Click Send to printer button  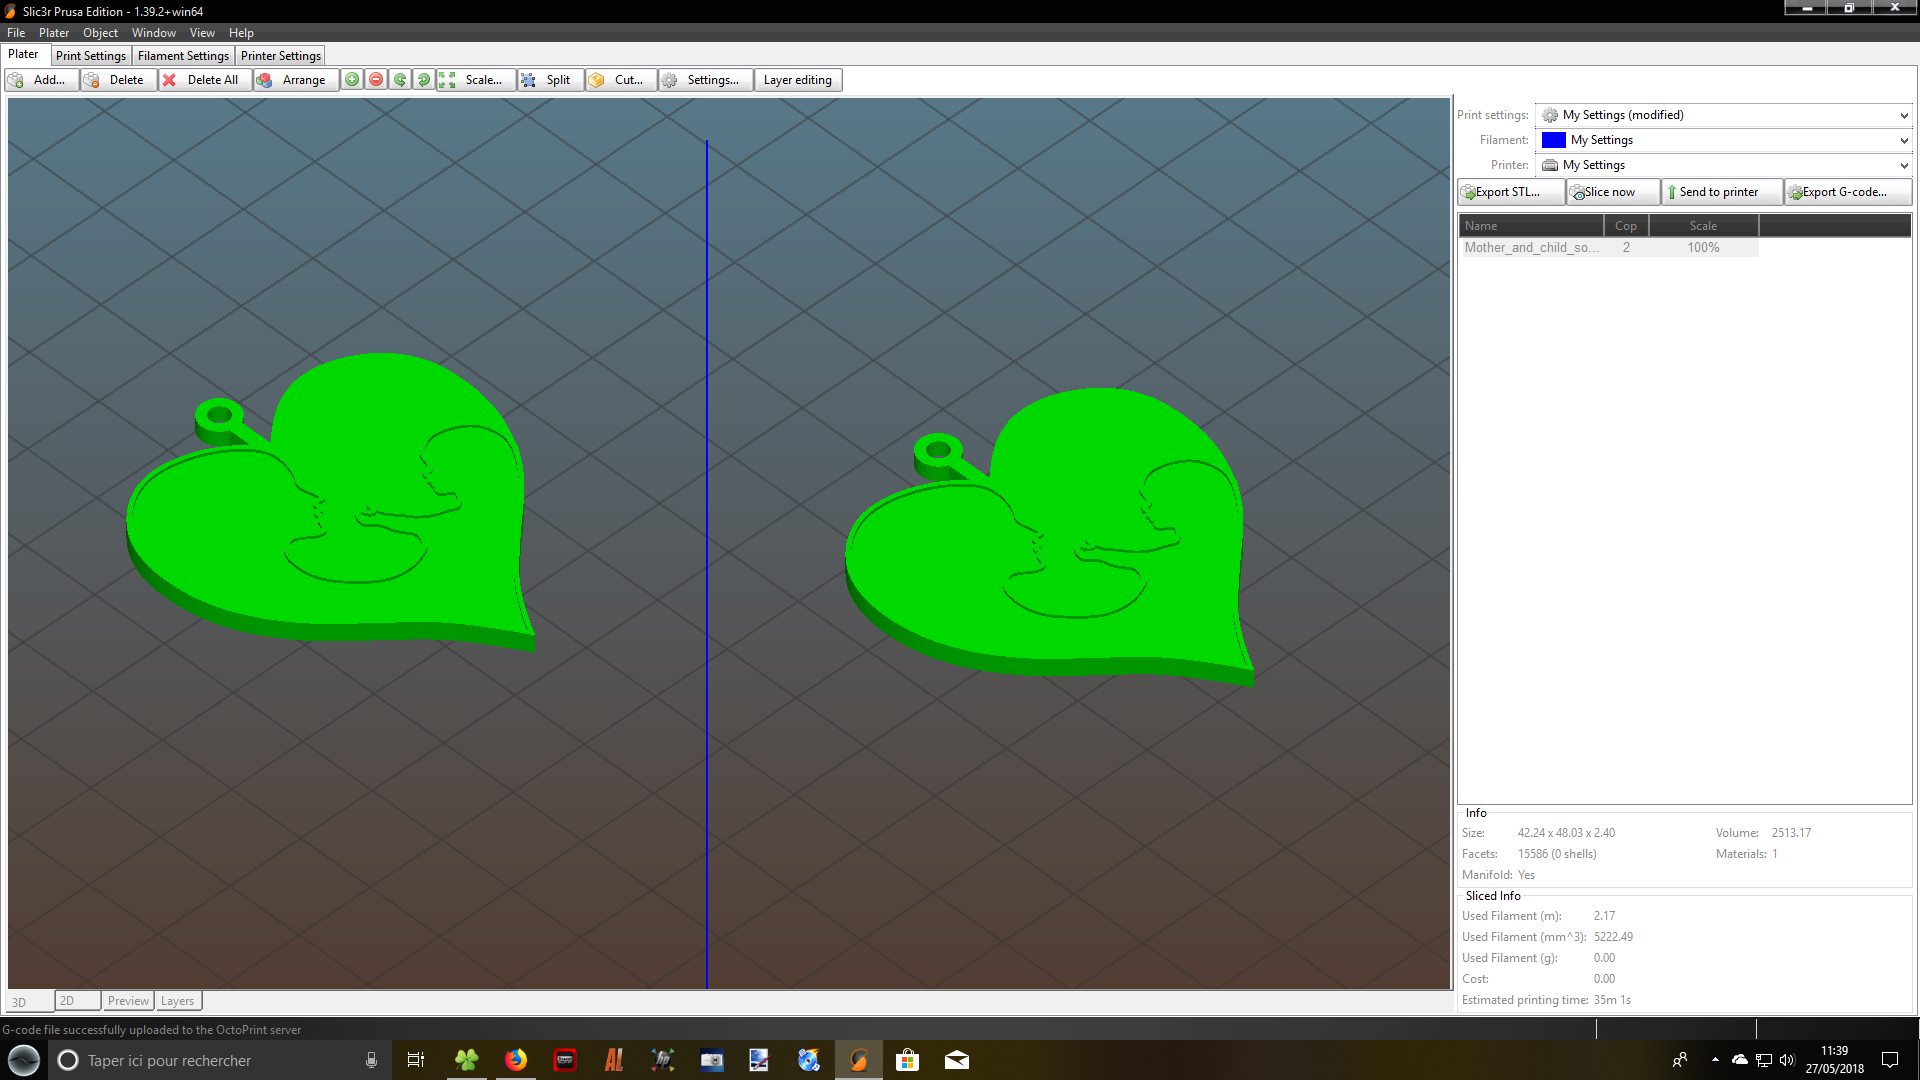(1722, 192)
